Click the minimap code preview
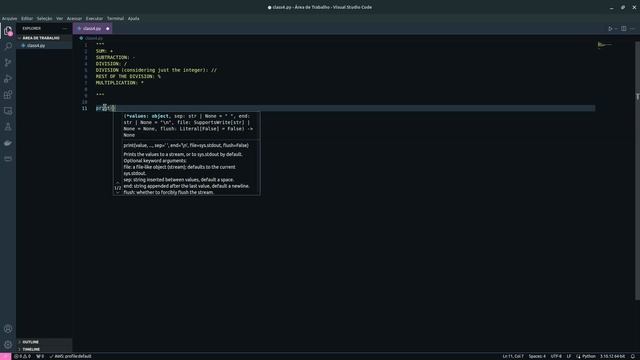This screenshot has height=360, width=640. pyautogui.click(x=605, y=44)
